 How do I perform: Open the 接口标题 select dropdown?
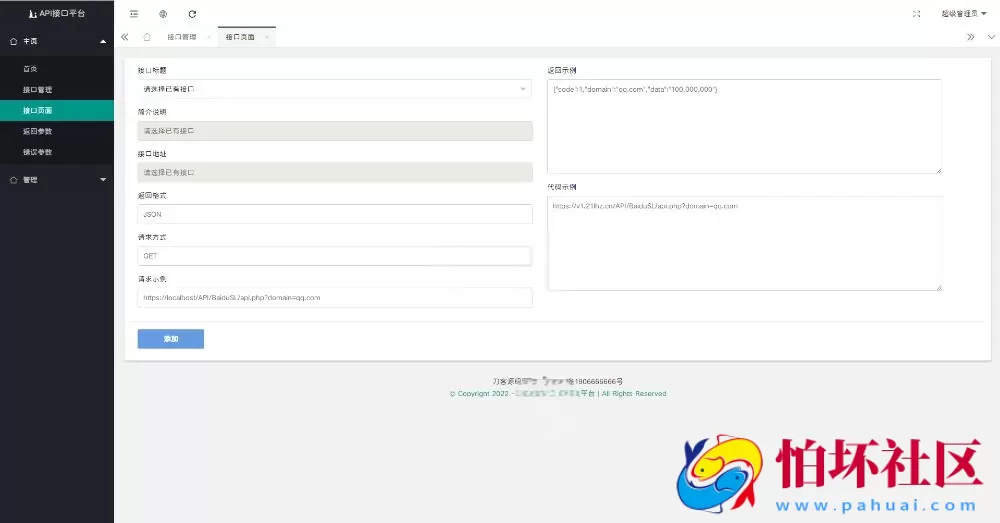(x=334, y=89)
